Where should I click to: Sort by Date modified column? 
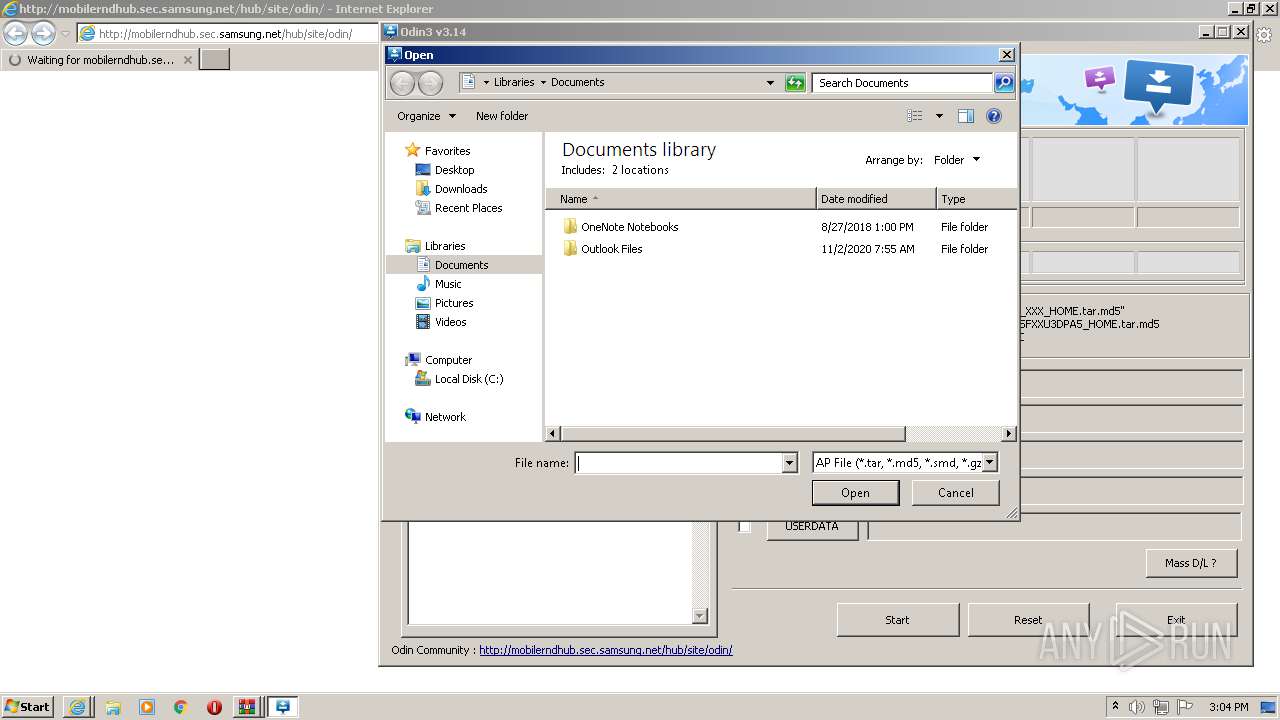(x=876, y=199)
